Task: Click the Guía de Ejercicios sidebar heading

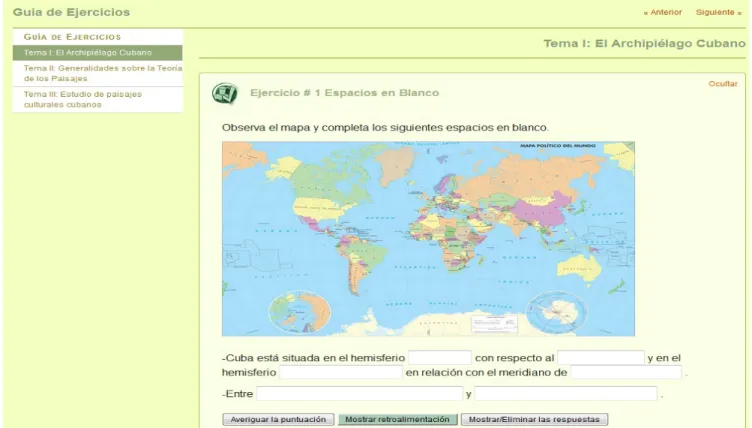Action: point(72,37)
